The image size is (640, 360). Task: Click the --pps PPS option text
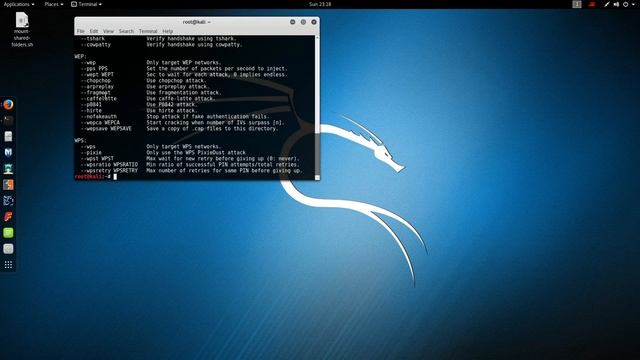click(x=94, y=69)
